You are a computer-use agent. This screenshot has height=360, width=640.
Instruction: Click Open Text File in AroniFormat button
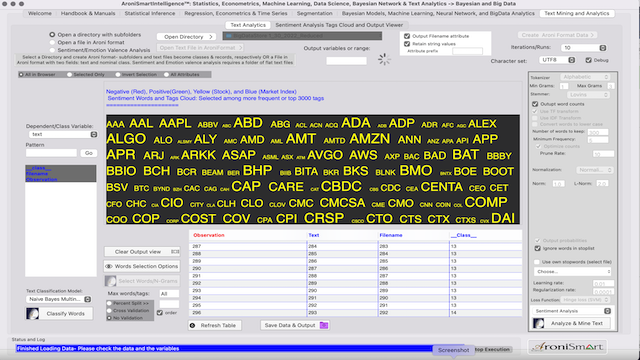click(x=200, y=48)
